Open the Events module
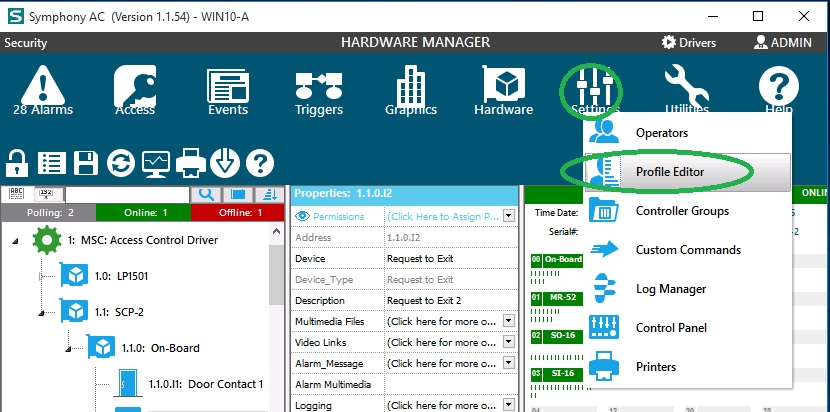This screenshot has width=830, height=412. click(228, 90)
